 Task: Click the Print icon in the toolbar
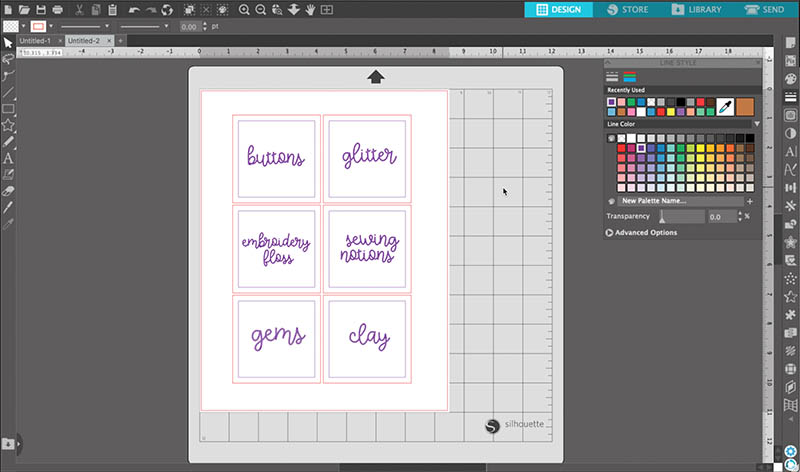pos(58,10)
